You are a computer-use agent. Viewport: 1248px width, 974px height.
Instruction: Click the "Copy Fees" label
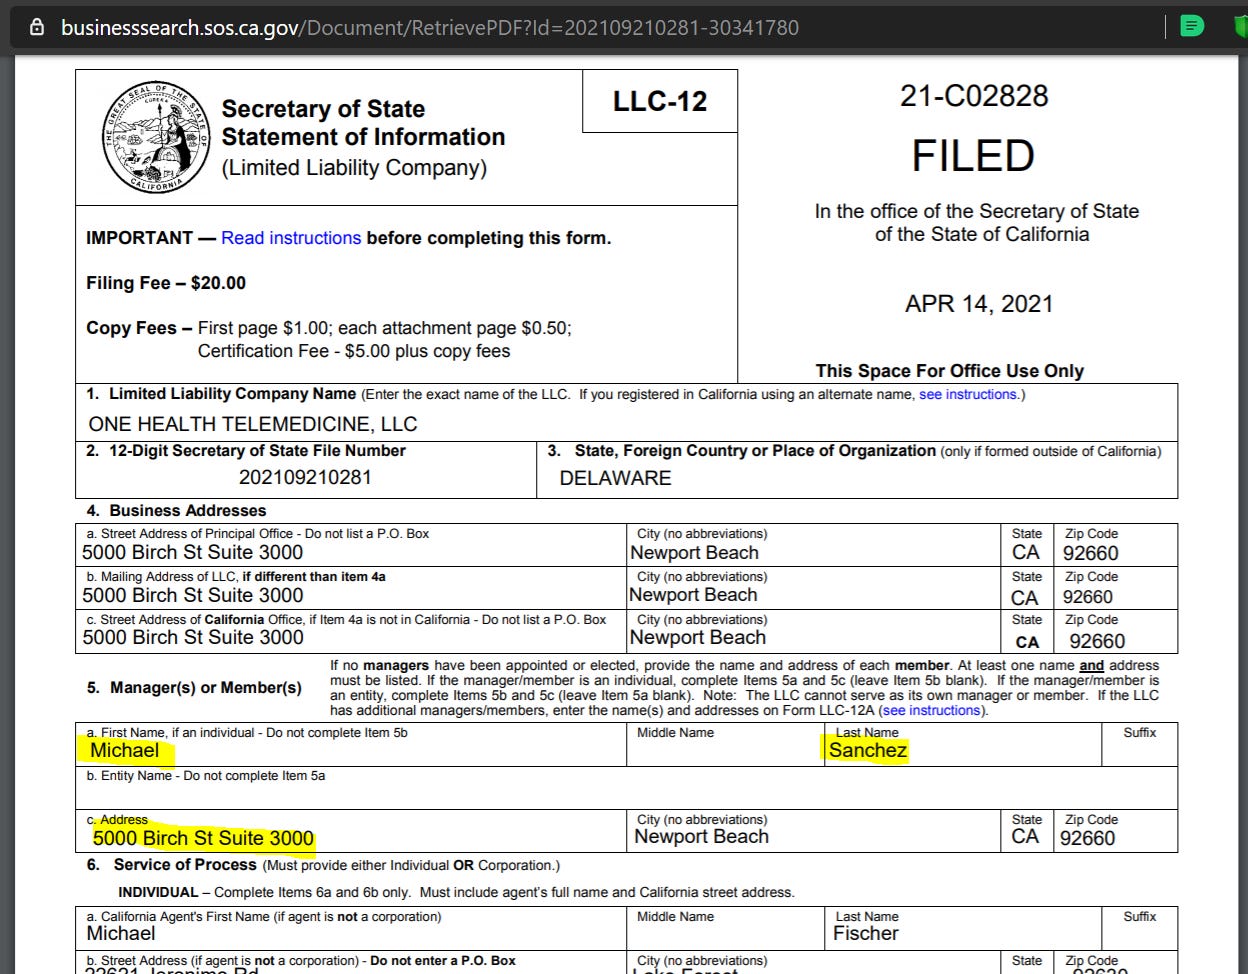pos(139,328)
